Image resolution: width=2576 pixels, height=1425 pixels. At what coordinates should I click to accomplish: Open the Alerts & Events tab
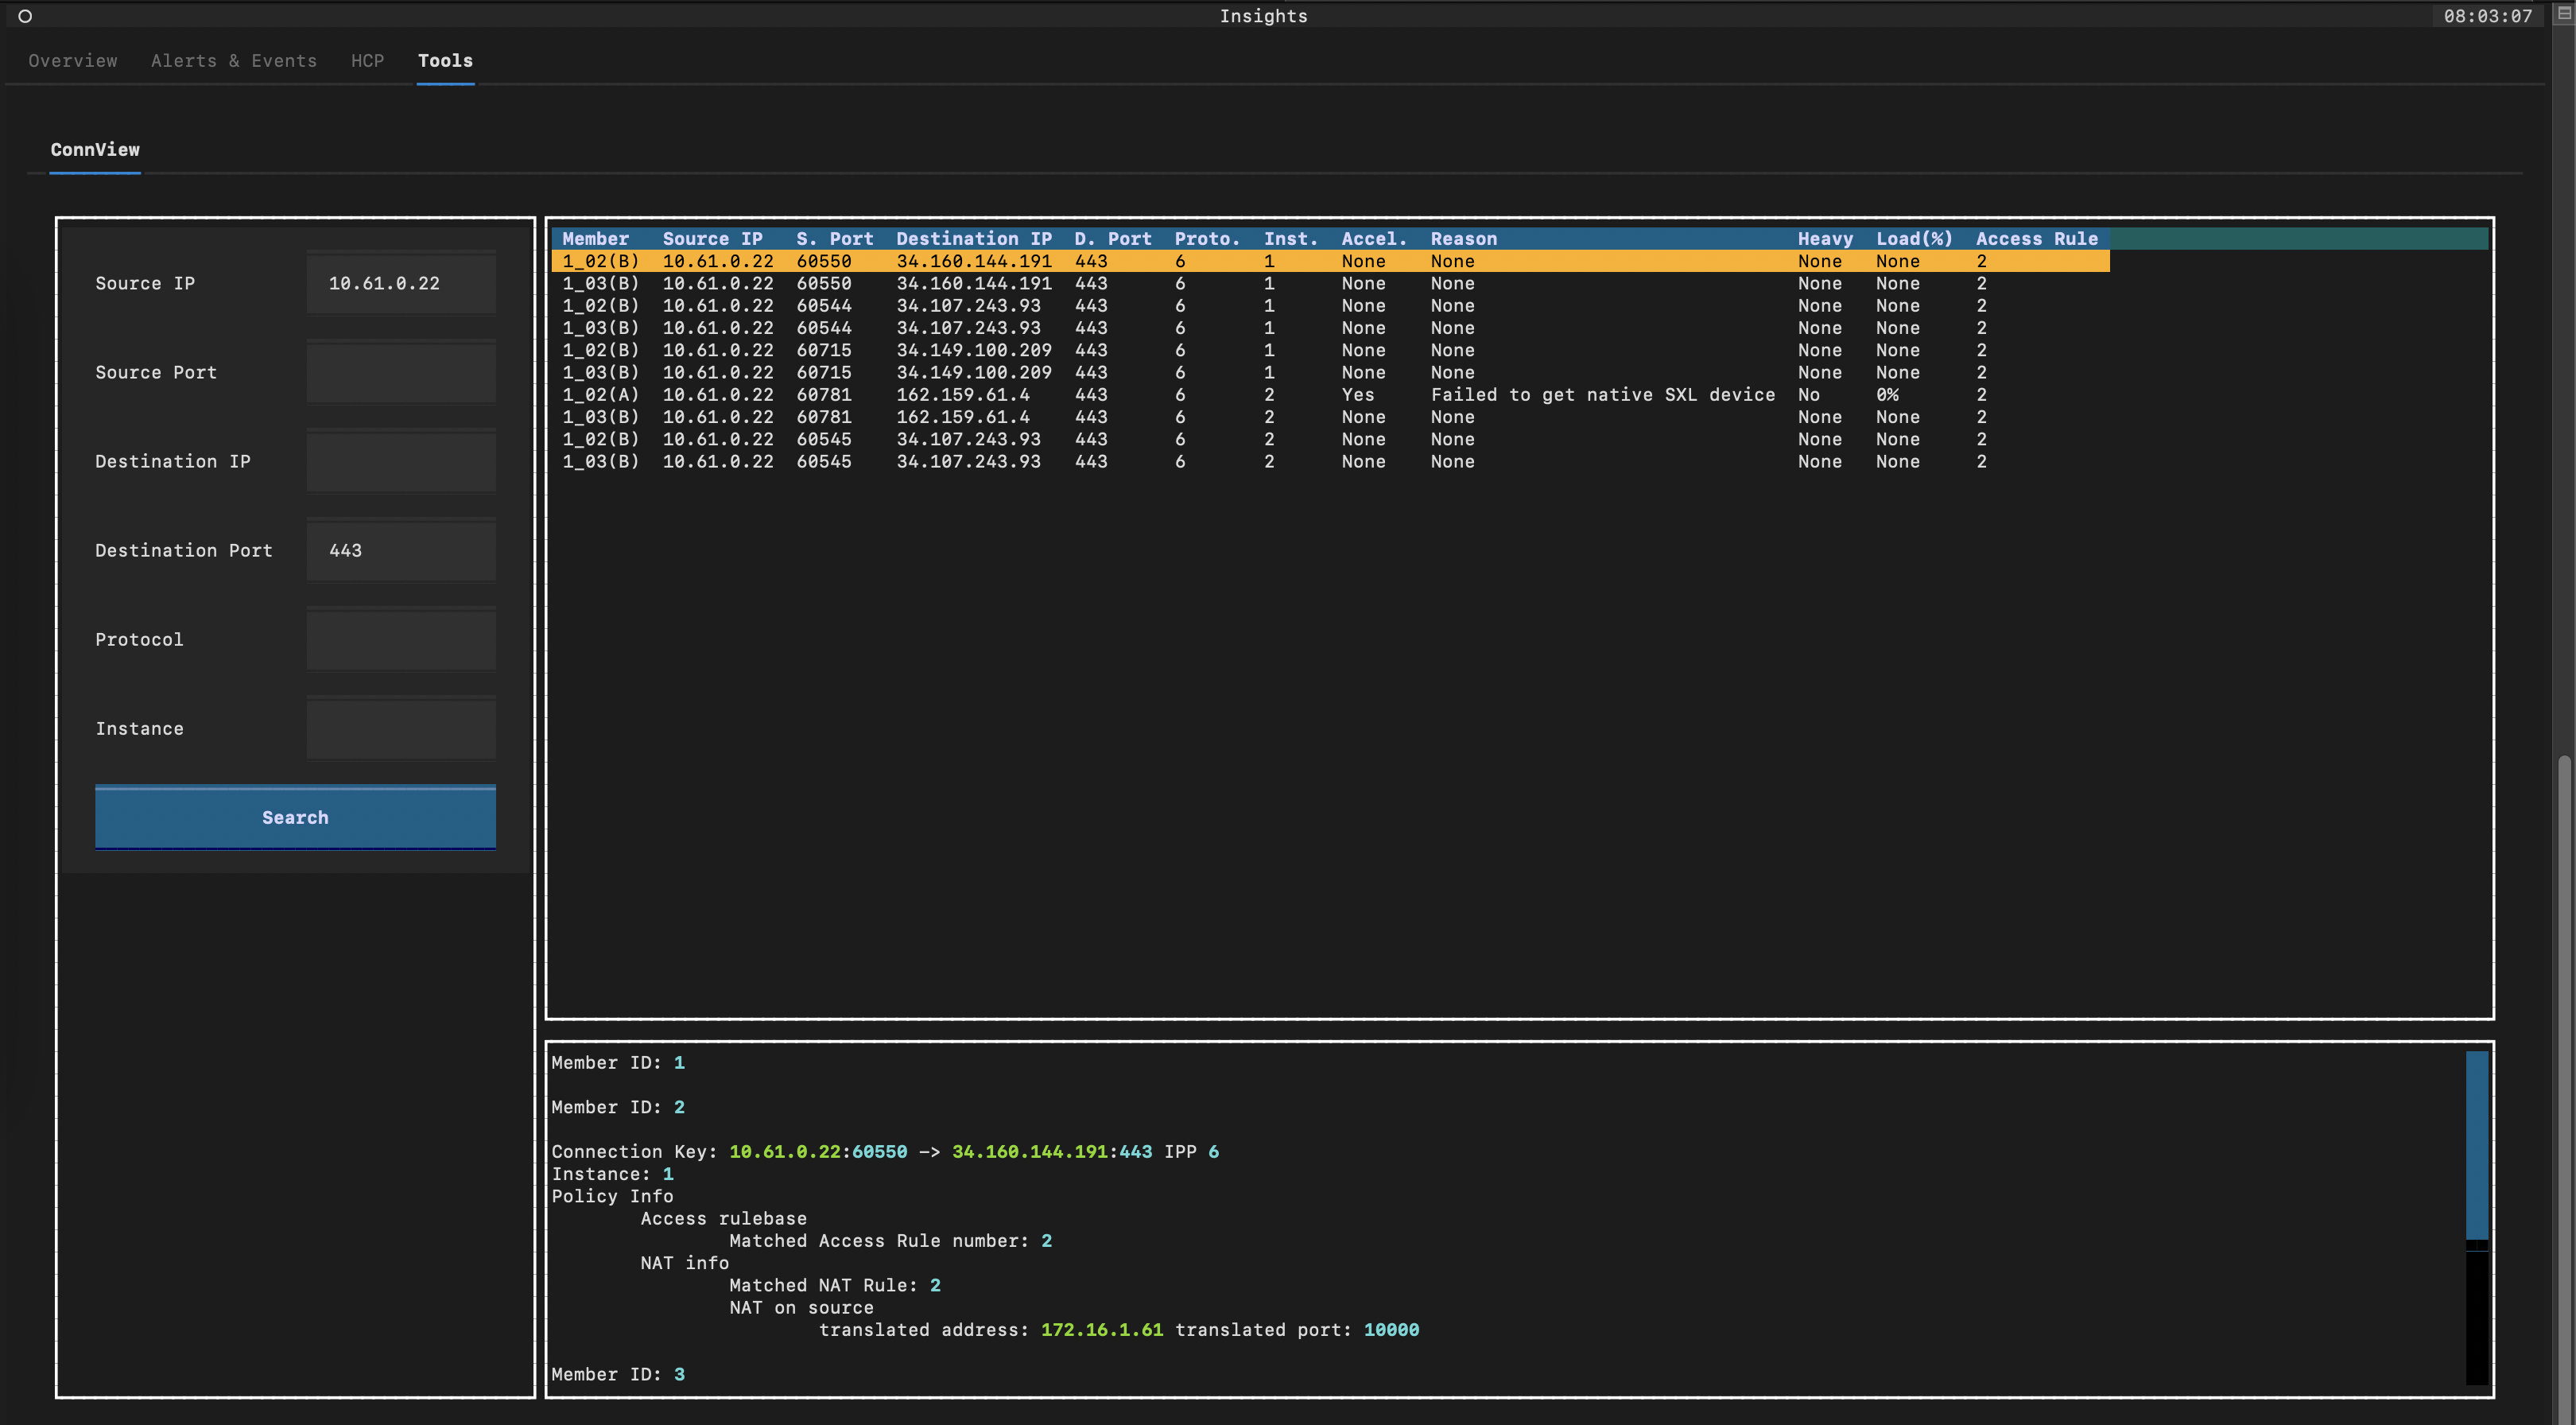(233, 61)
